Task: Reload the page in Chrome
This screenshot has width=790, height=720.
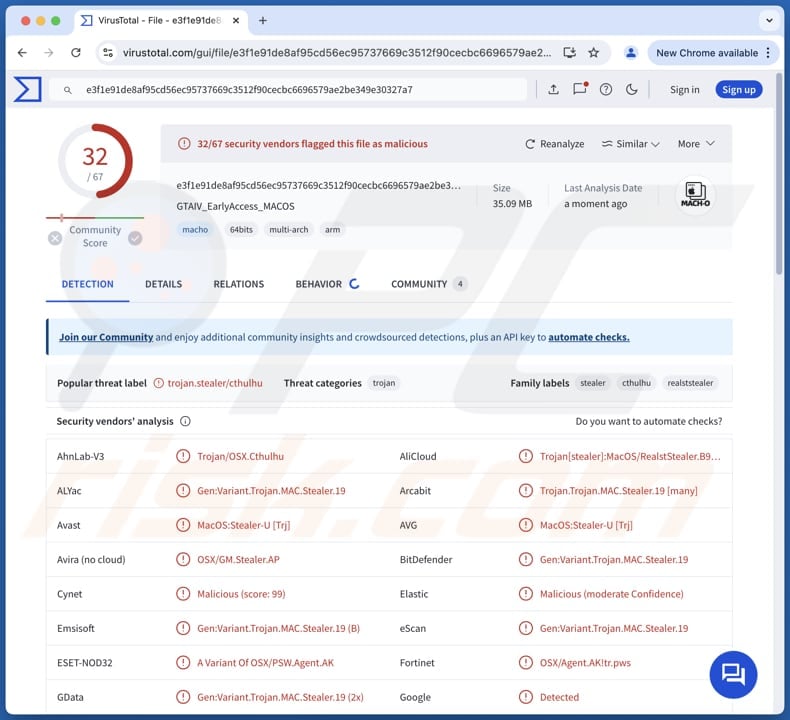Action: (x=76, y=53)
